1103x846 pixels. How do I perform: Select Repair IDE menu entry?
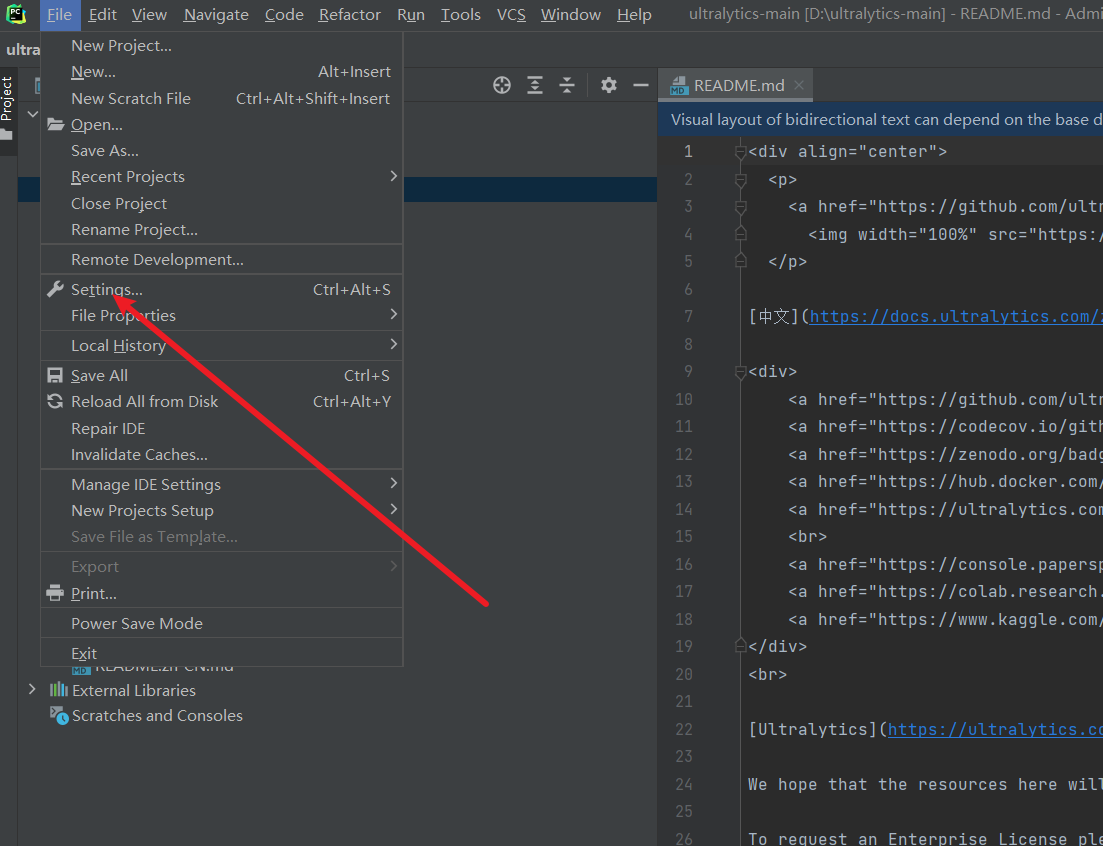click(222, 428)
